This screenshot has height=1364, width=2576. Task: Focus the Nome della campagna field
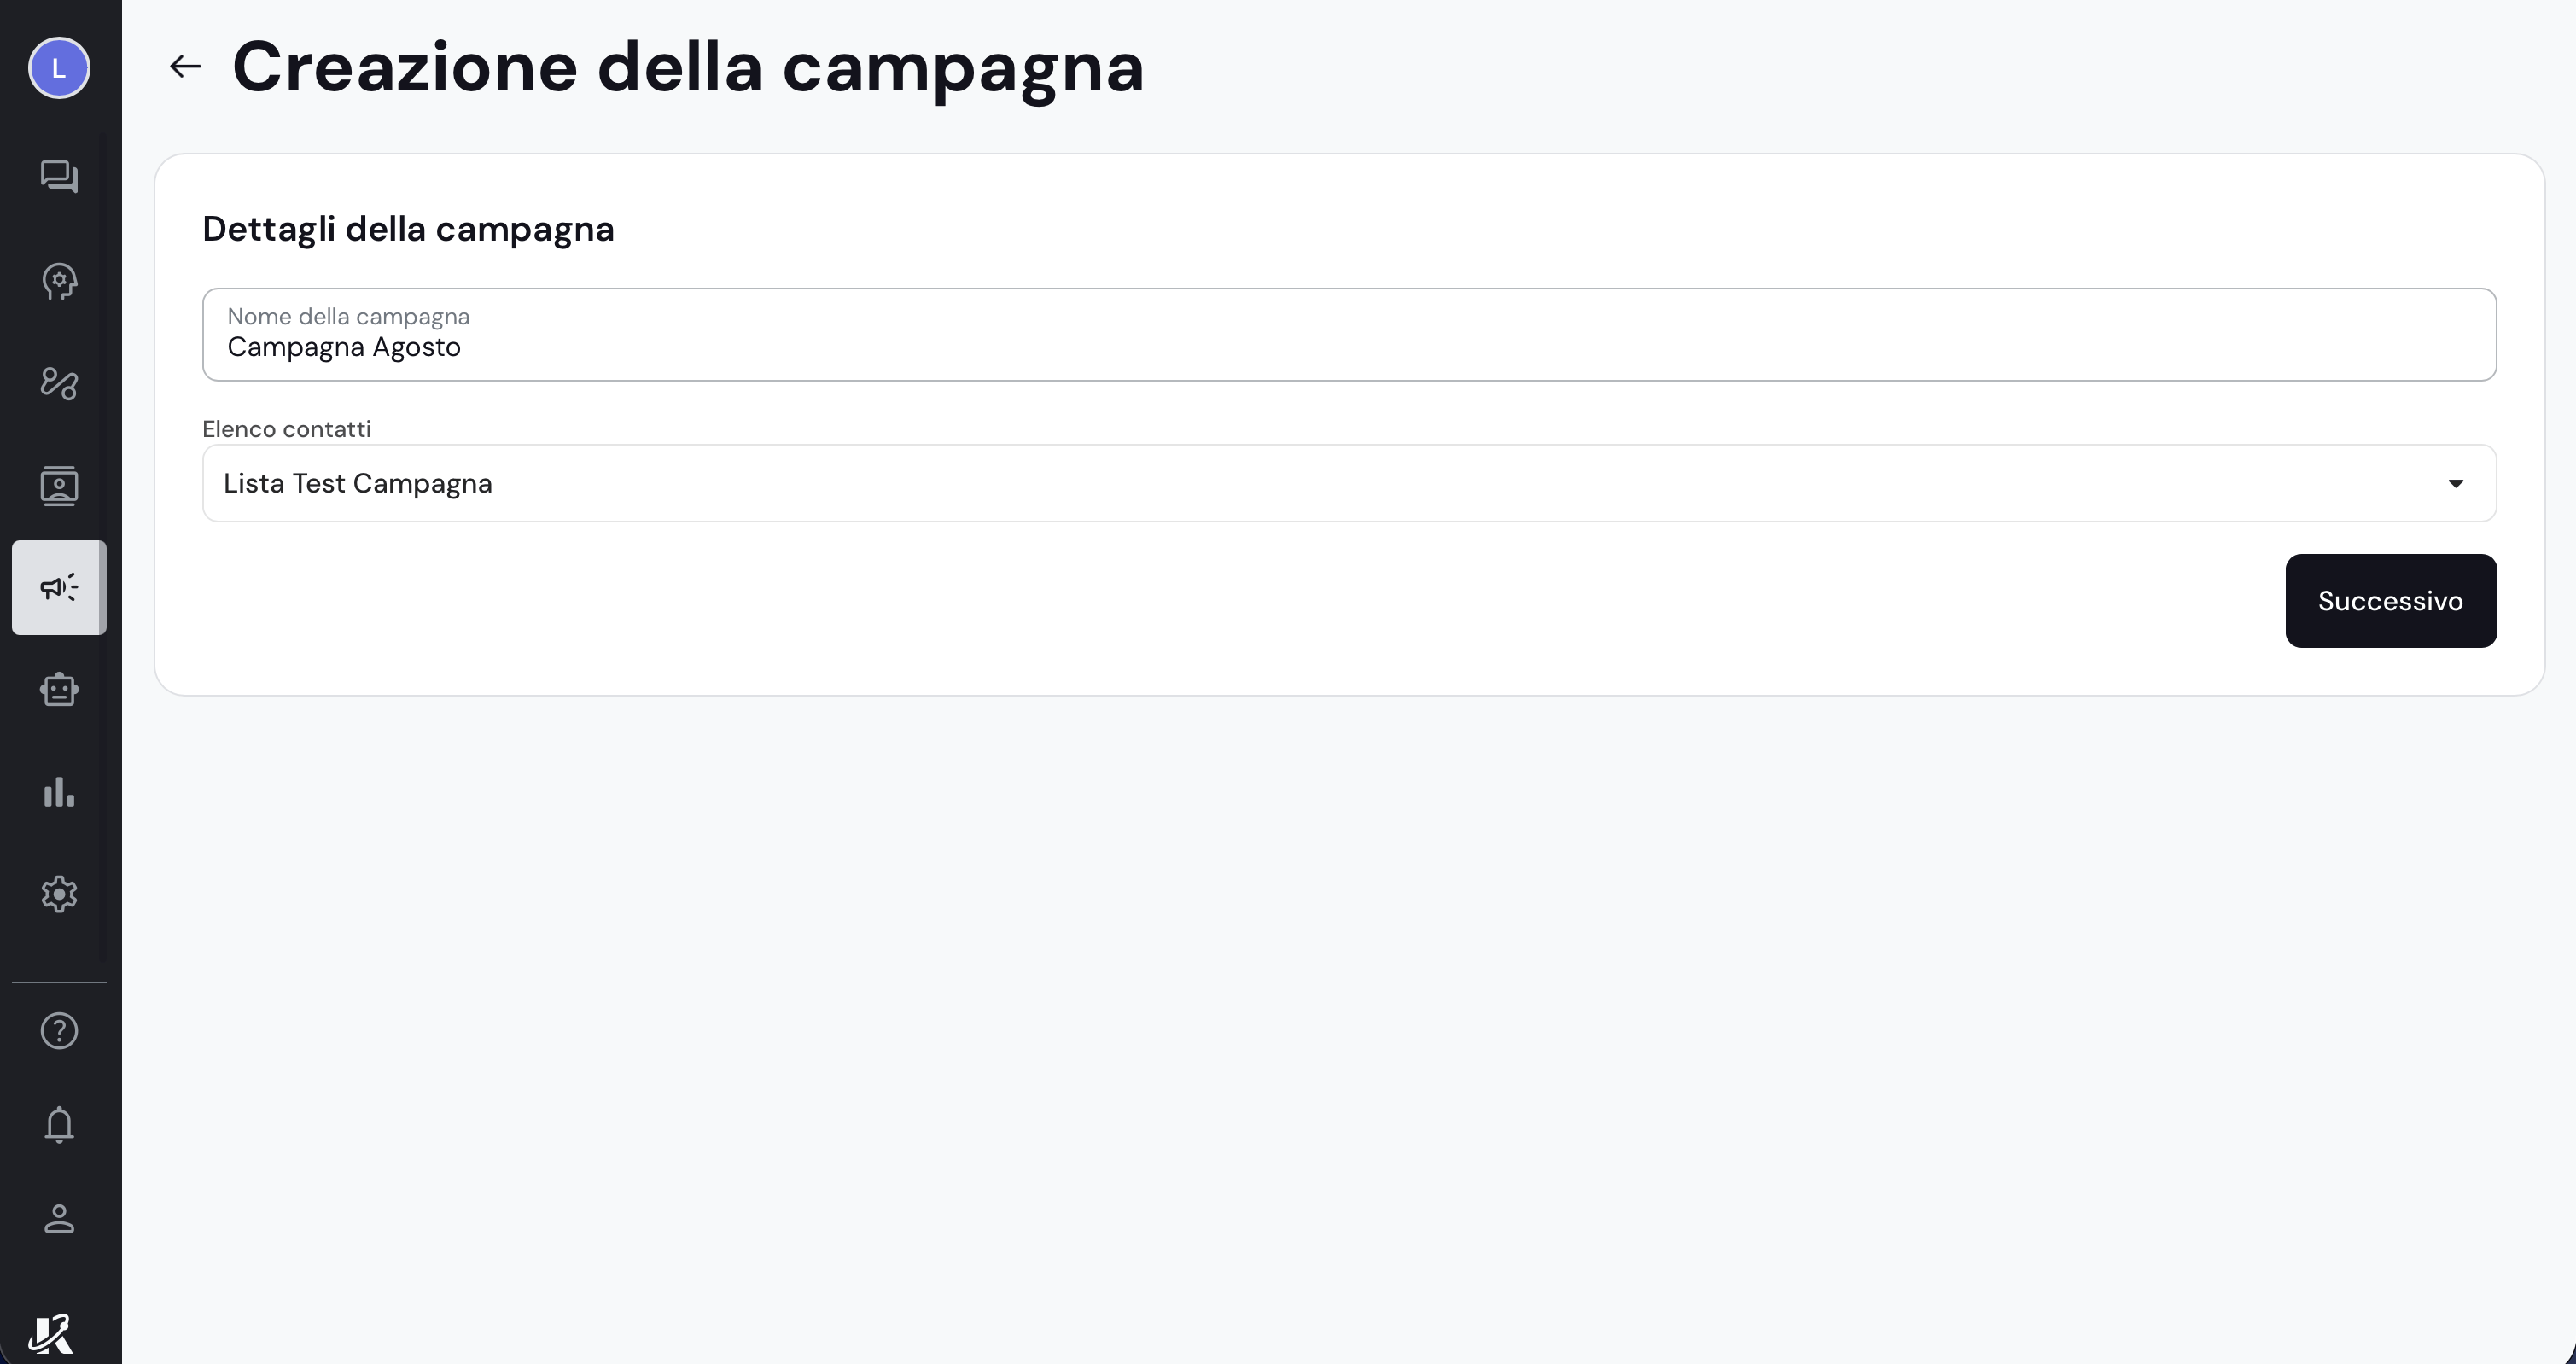point(1349,335)
